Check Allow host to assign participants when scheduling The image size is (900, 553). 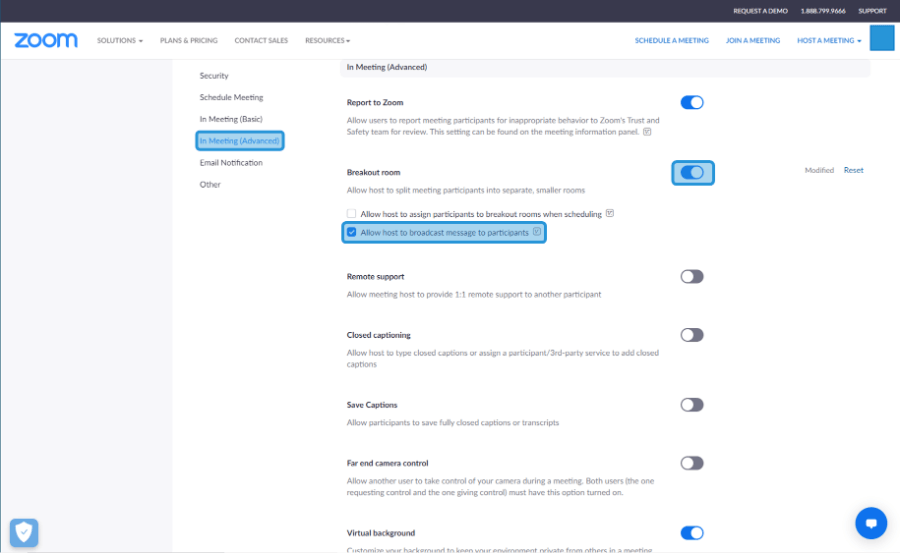tap(351, 214)
